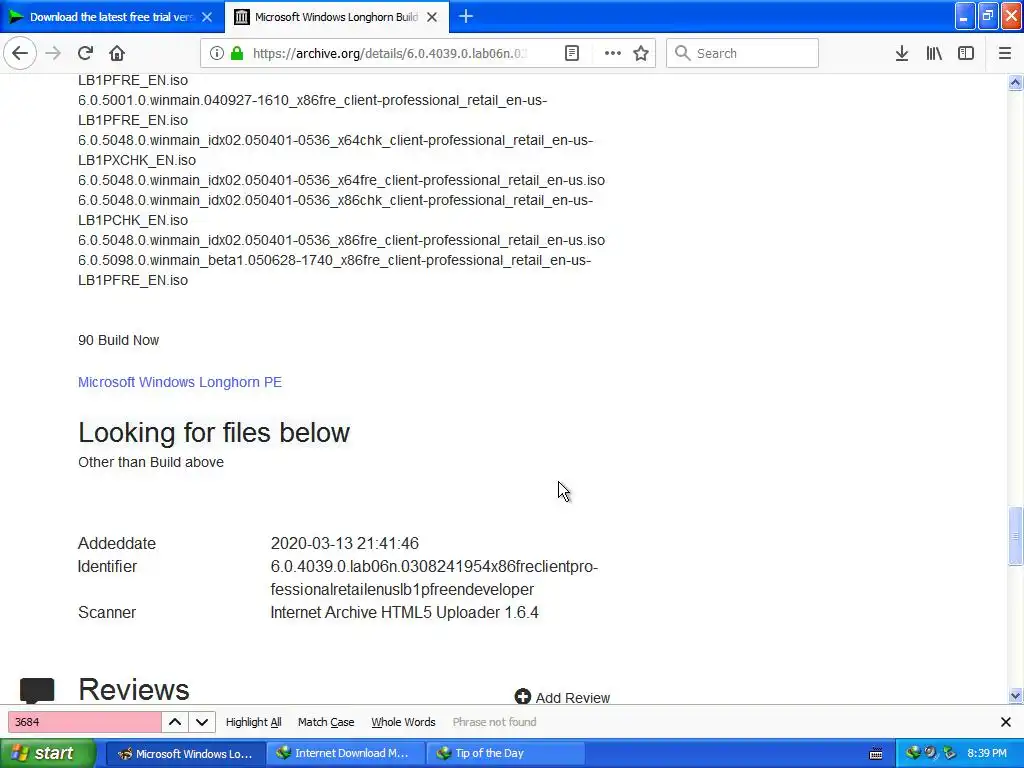Click the Identifier label
The image size is (1024, 768).
click(x=107, y=566)
